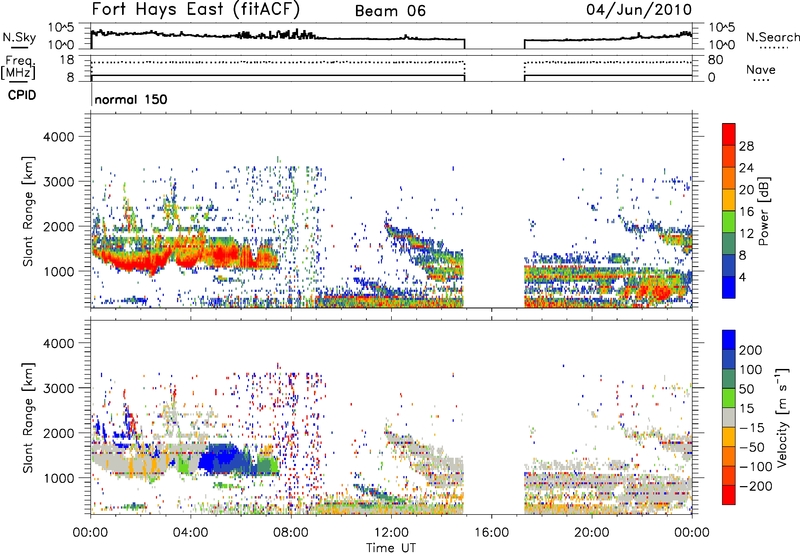This screenshot has height=554, width=800.
Task: Click the 'Velocity [m s-1]' colorbar label
Action: pyautogui.click(x=782, y=417)
